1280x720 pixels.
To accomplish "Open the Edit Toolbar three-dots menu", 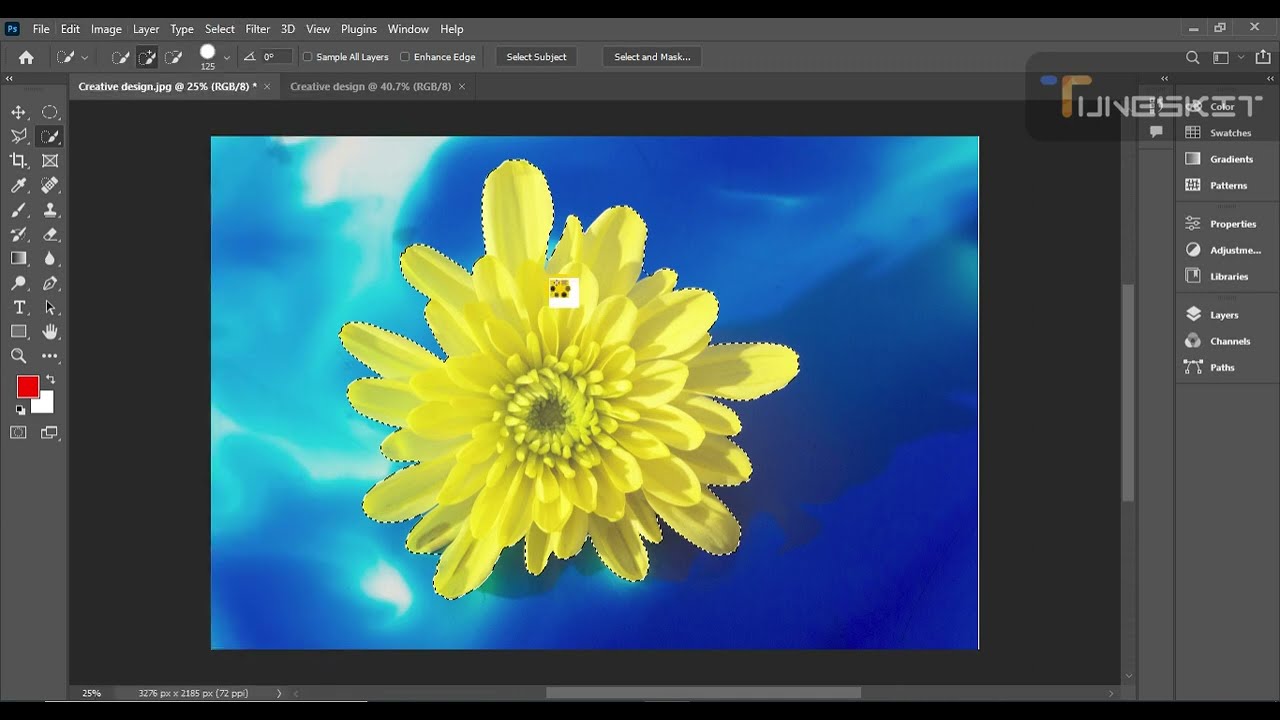I will coord(50,356).
